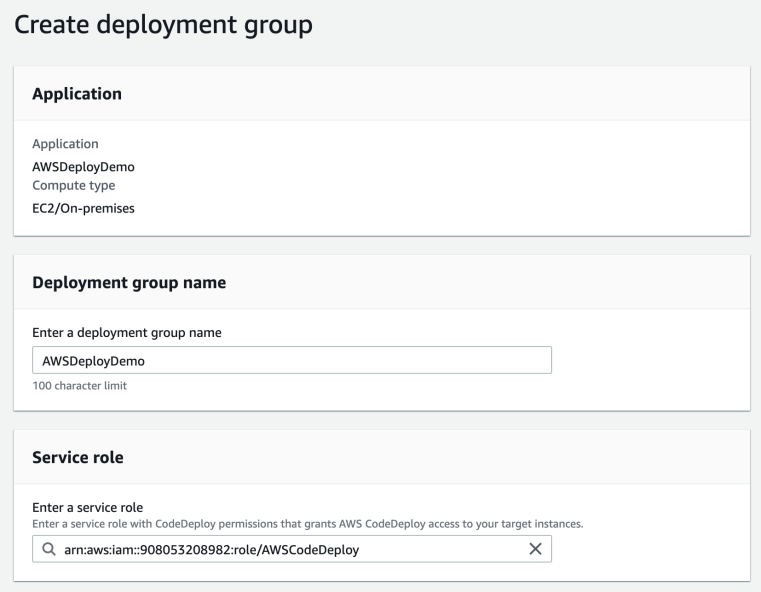
Task: Click empty area right of group name input
Action: [x=650, y=360]
